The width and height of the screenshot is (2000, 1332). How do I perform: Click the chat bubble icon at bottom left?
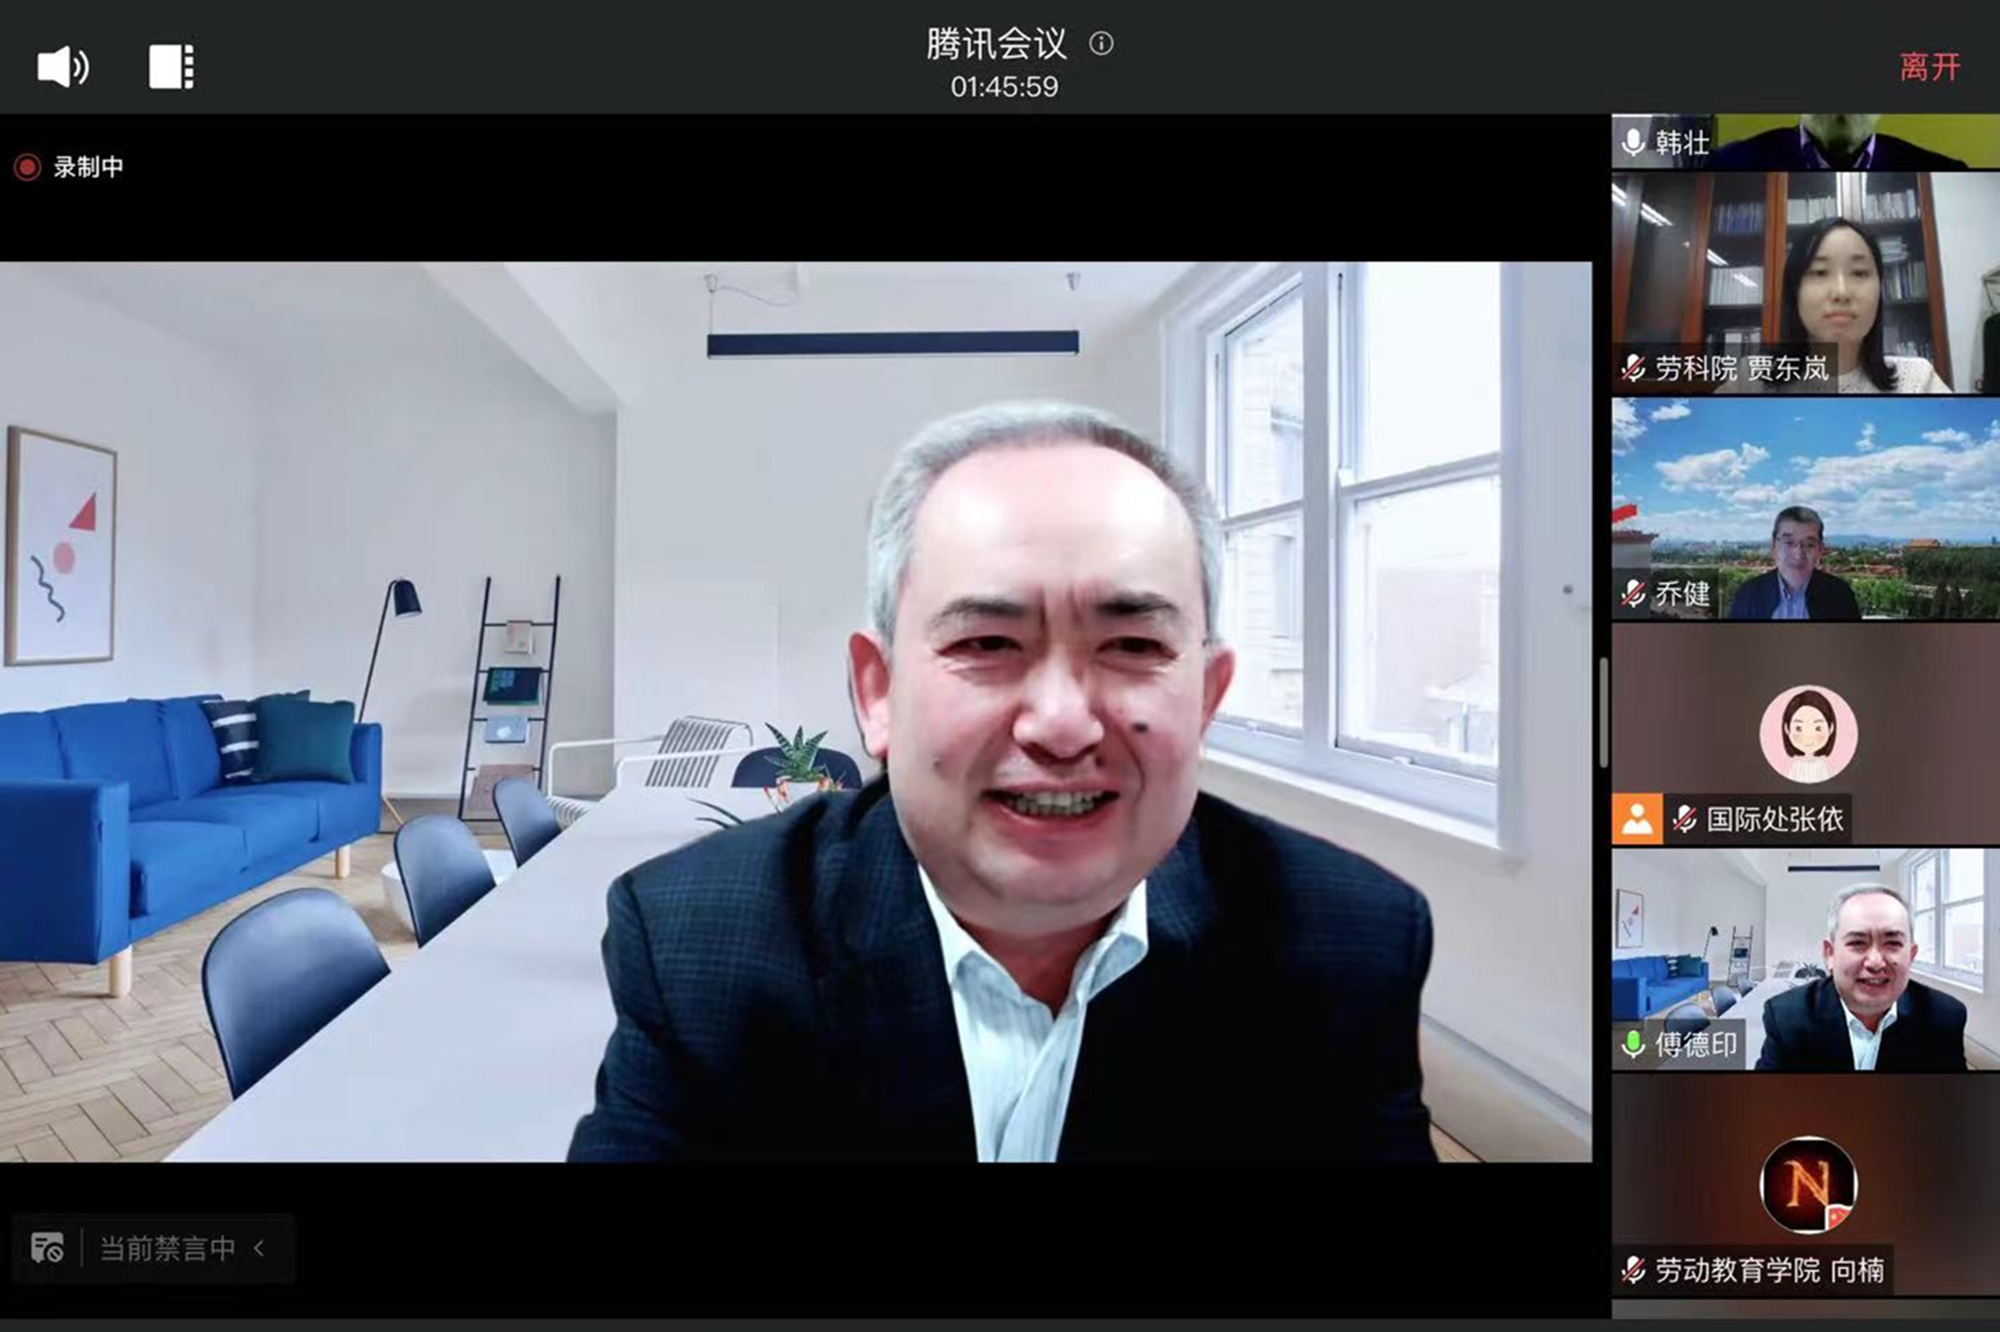click(47, 1248)
